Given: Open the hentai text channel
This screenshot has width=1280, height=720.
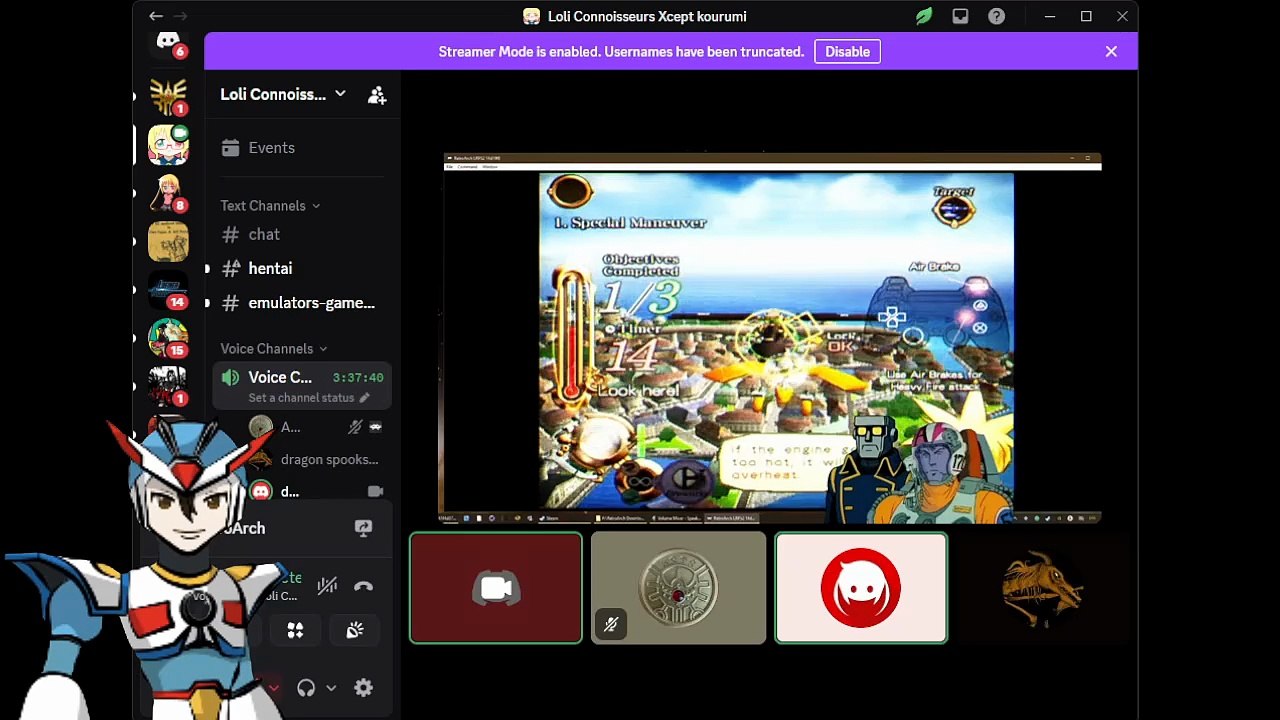Looking at the screenshot, I should (301, 268).
